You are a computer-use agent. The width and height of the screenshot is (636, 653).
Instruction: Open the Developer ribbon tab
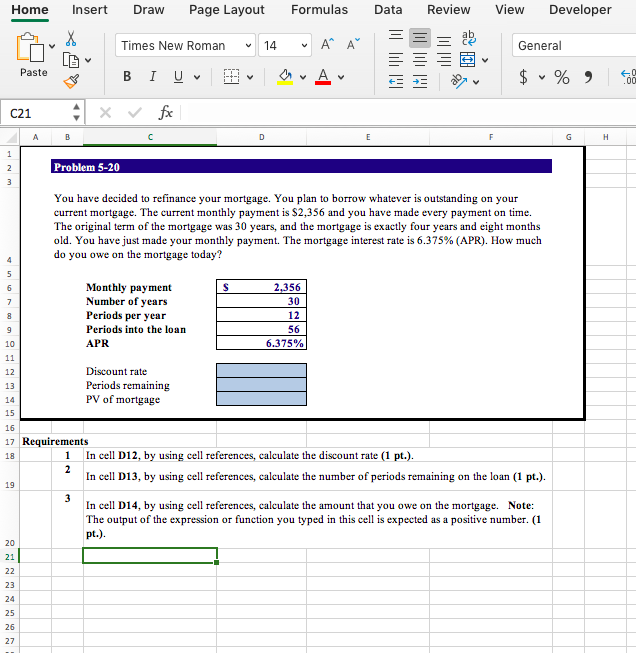pyautogui.click(x=580, y=10)
